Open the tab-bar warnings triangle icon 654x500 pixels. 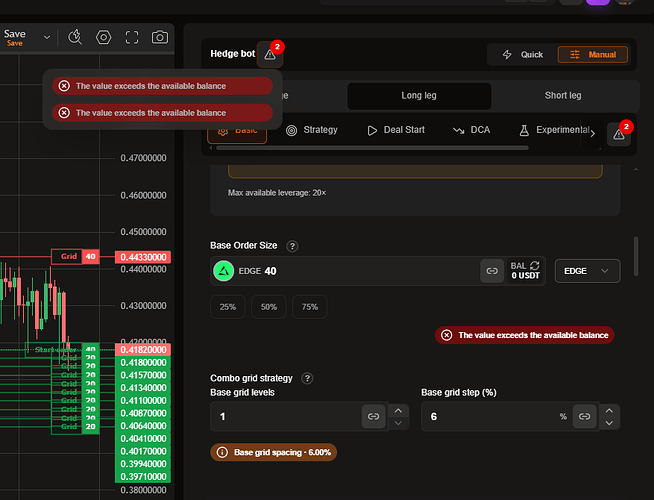pos(619,134)
